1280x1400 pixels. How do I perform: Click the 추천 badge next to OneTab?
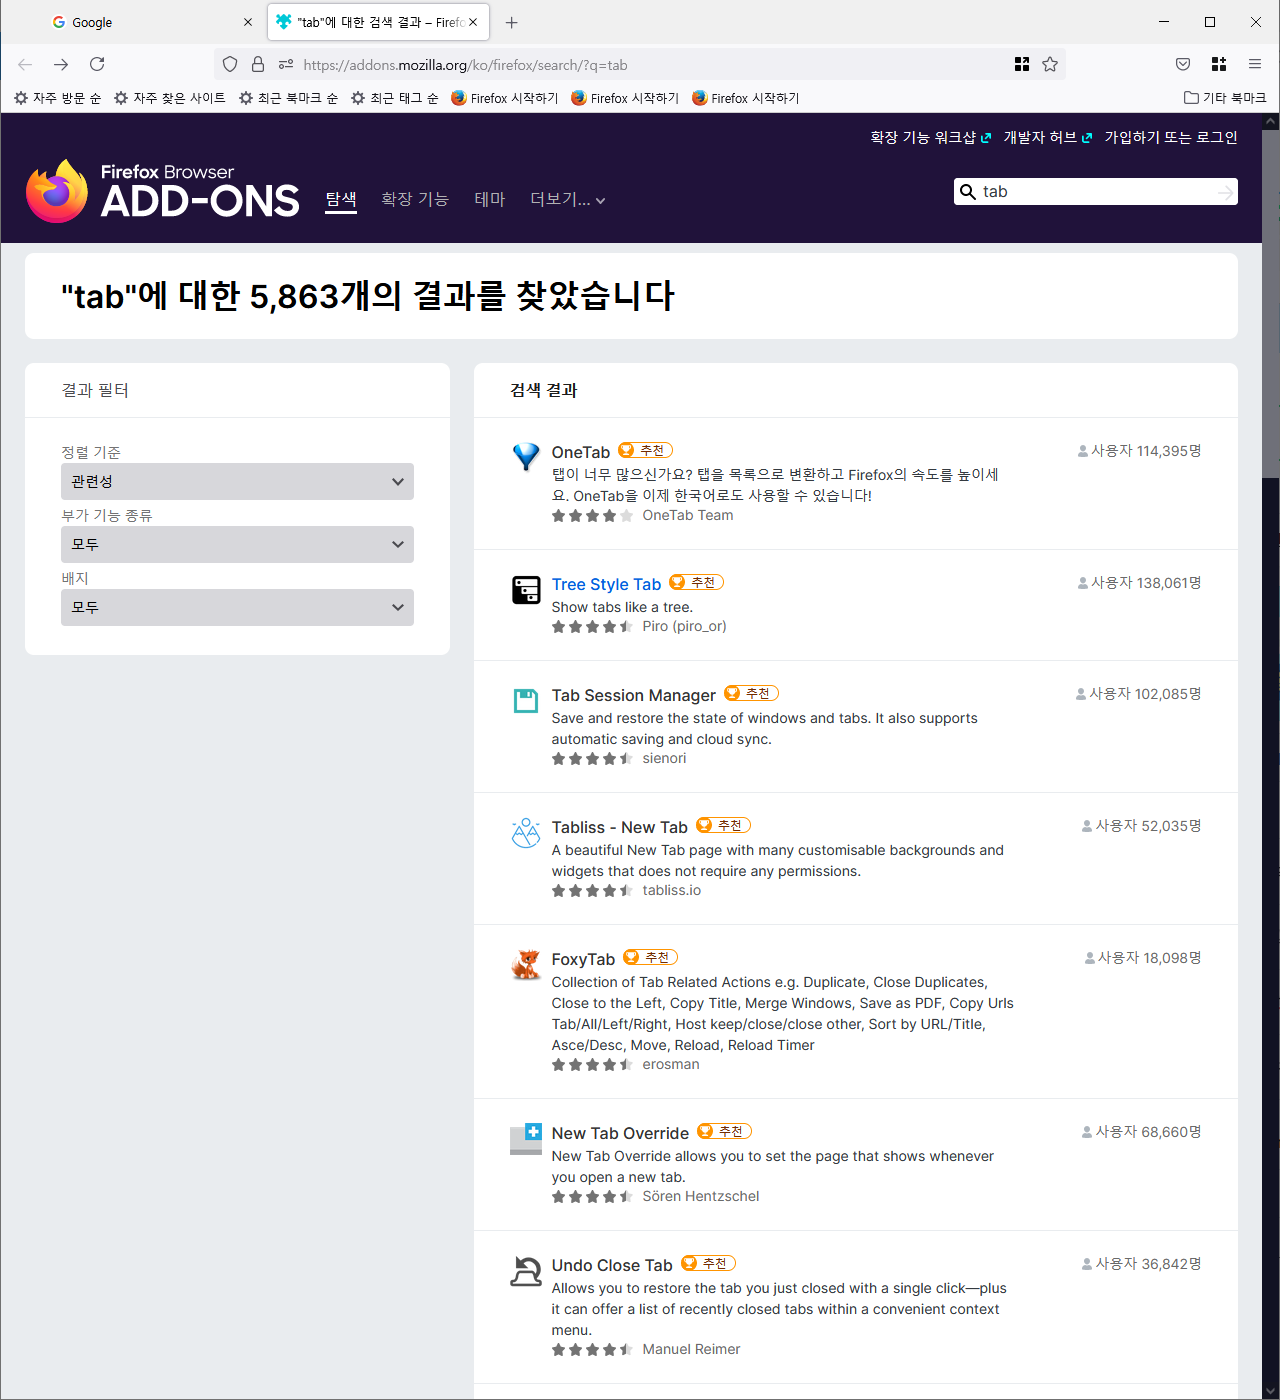[x=646, y=450]
